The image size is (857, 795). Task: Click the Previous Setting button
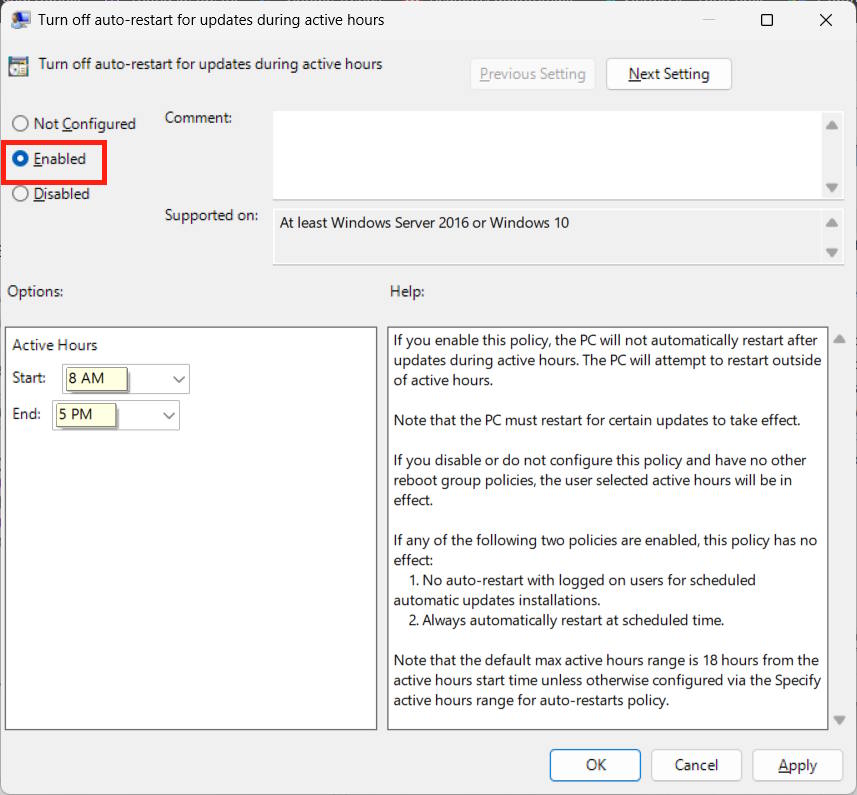click(x=532, y=74)
